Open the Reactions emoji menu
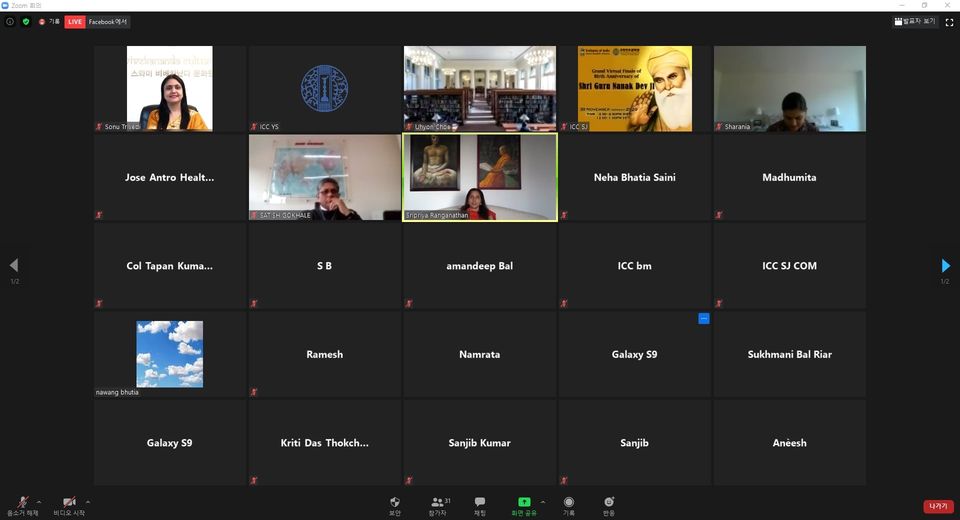Viewport: 960px width, 520px height. (x=609, y=503)
